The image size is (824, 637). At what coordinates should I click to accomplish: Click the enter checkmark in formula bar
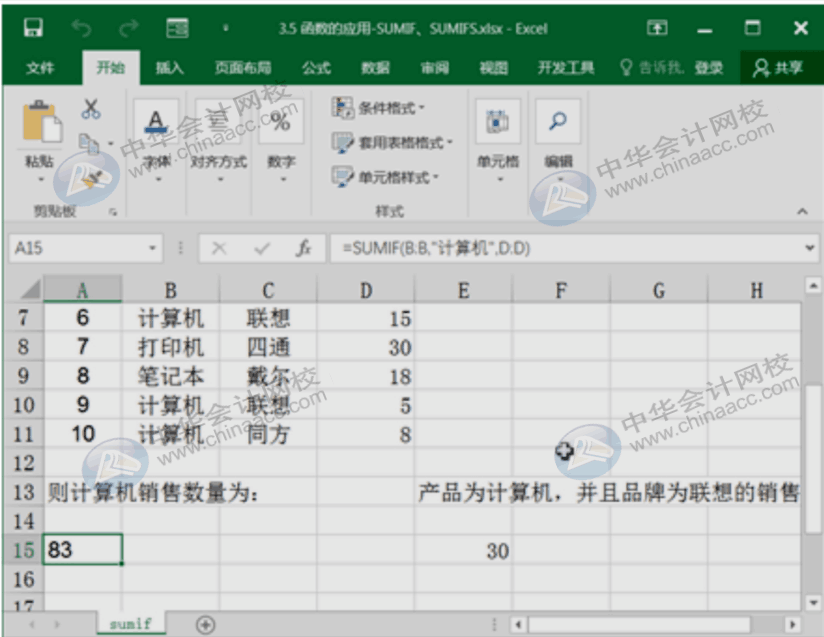[x=262, y=248]
